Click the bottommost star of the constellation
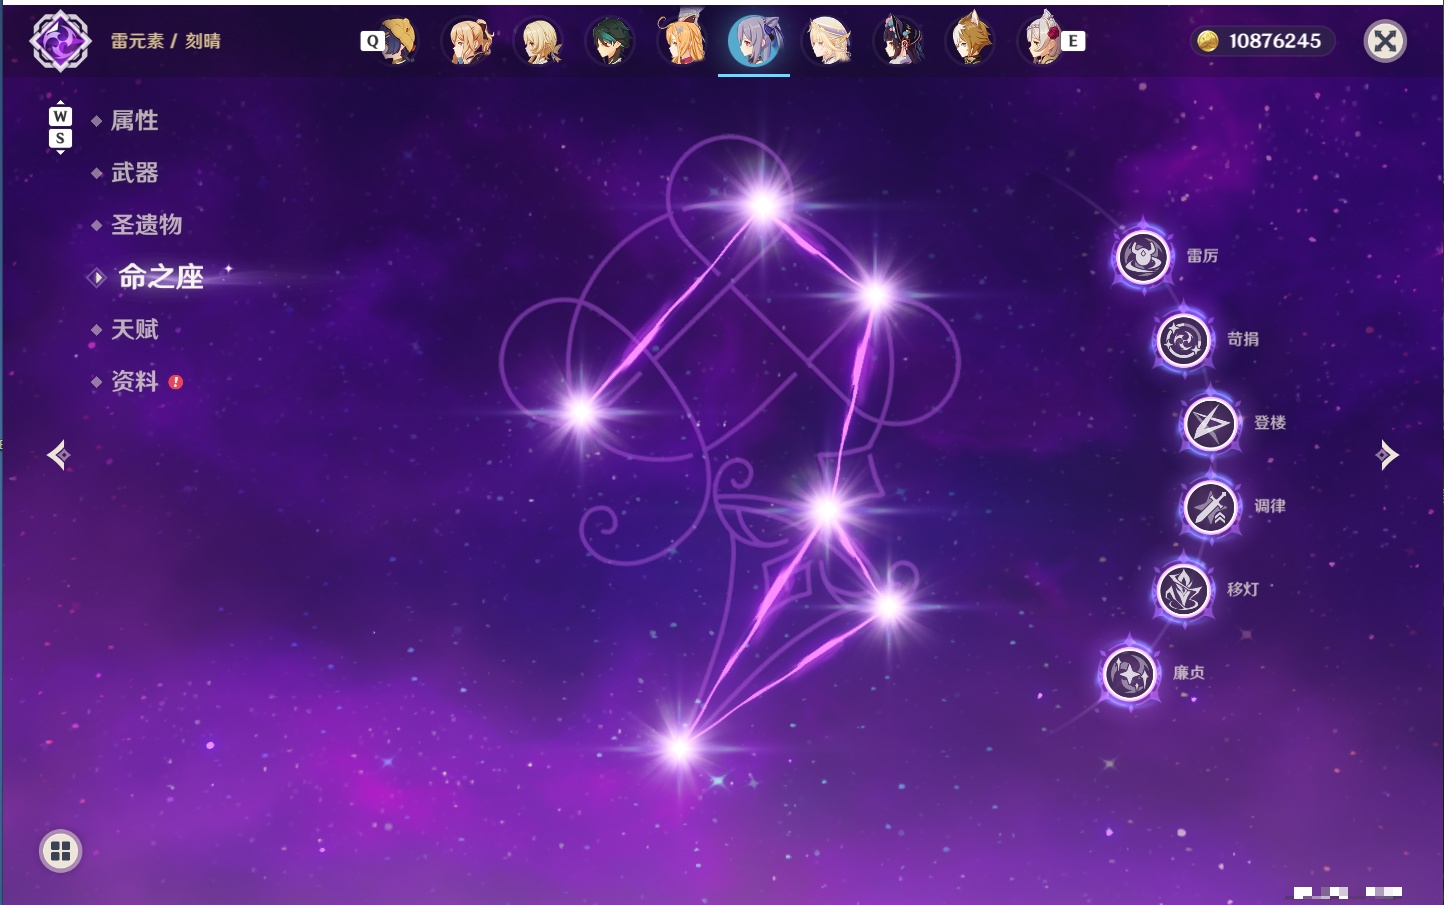Screen dimensions: 1444x905 tap(680, 747)
